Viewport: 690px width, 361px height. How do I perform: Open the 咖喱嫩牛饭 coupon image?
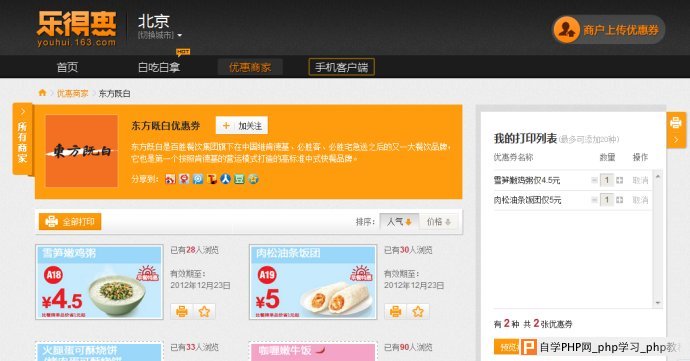[313, 351]
